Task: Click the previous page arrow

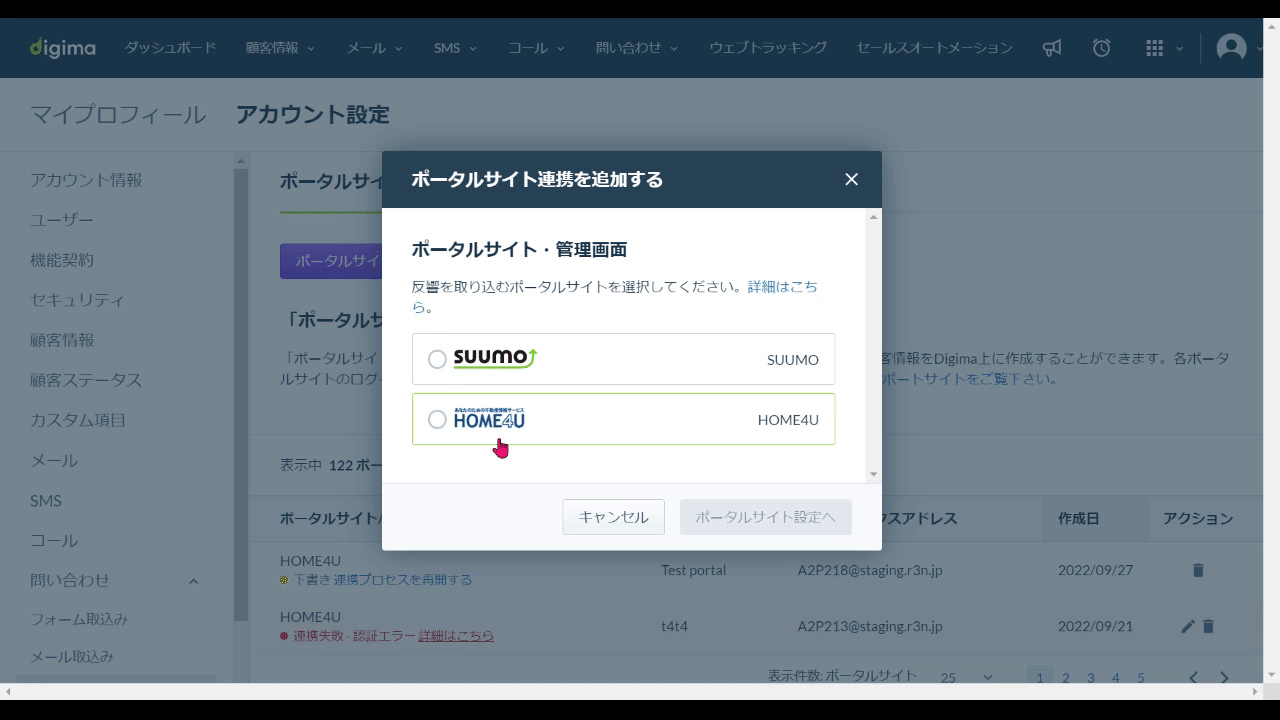Action: coord(1193,678)
